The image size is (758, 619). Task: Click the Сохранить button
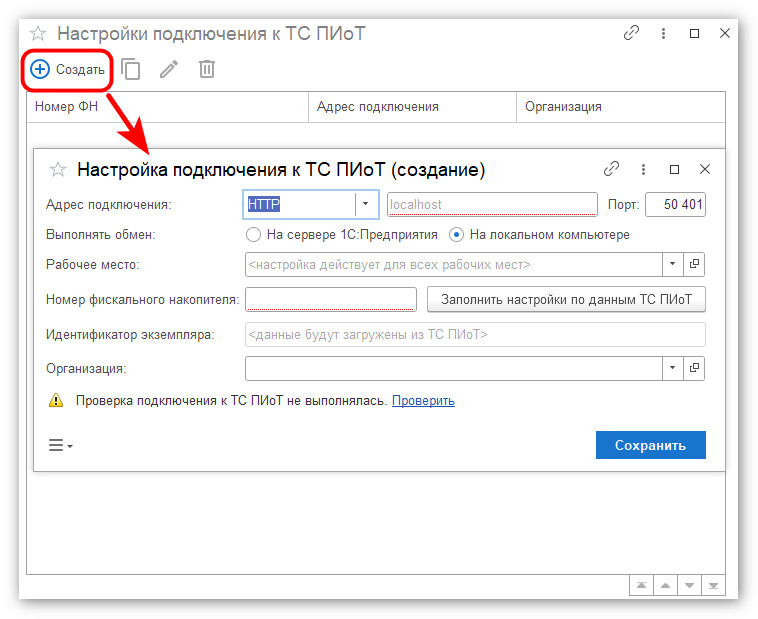click(651, 445)
